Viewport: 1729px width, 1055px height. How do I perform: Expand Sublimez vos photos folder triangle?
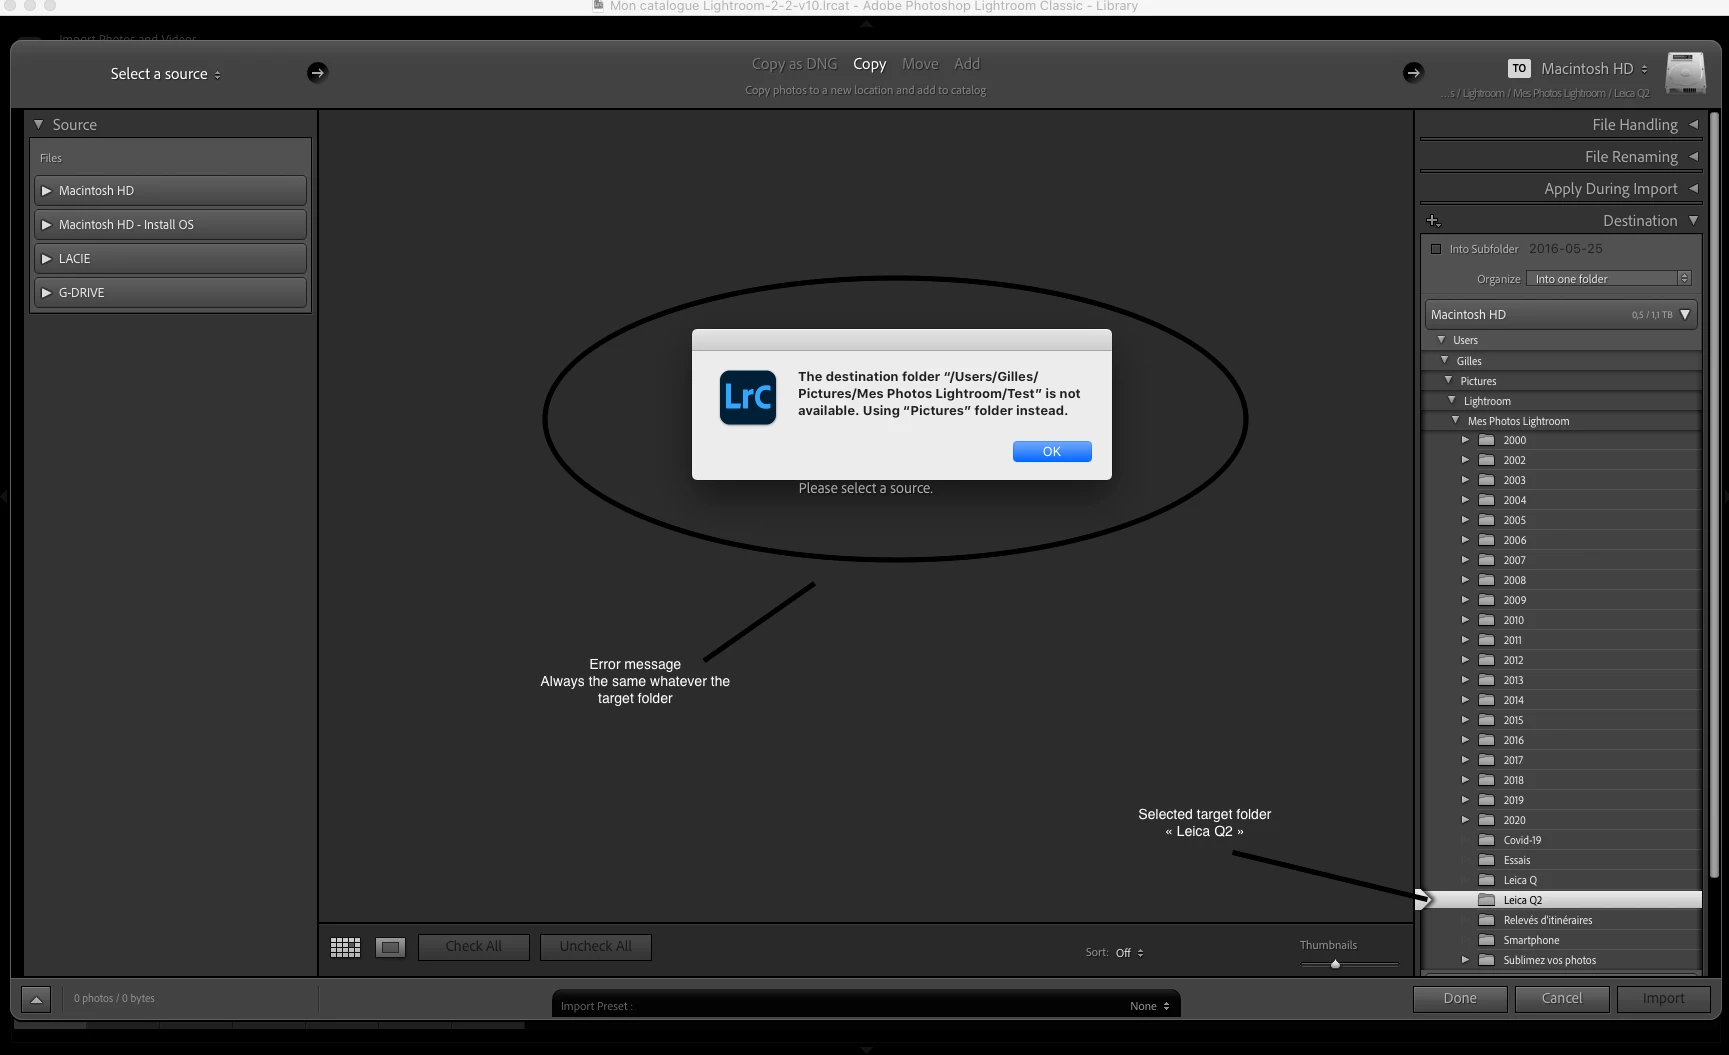point(1465,960)
